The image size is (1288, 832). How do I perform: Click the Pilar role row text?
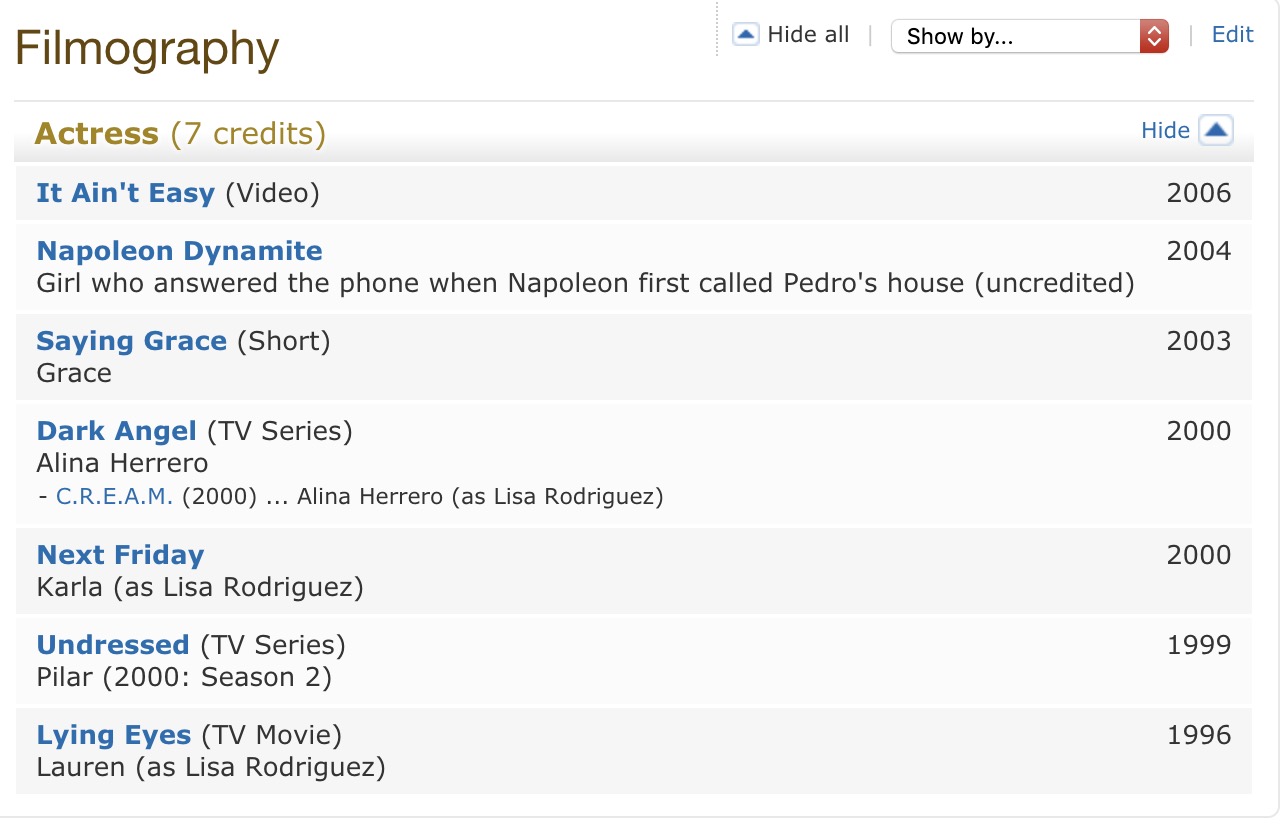[184, 677]
